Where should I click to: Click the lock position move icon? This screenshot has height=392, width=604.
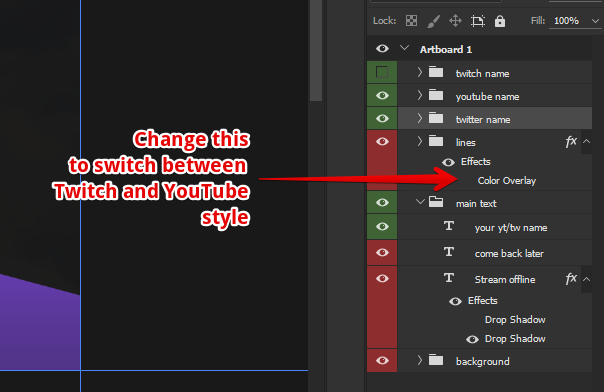[x=455, y=20]
